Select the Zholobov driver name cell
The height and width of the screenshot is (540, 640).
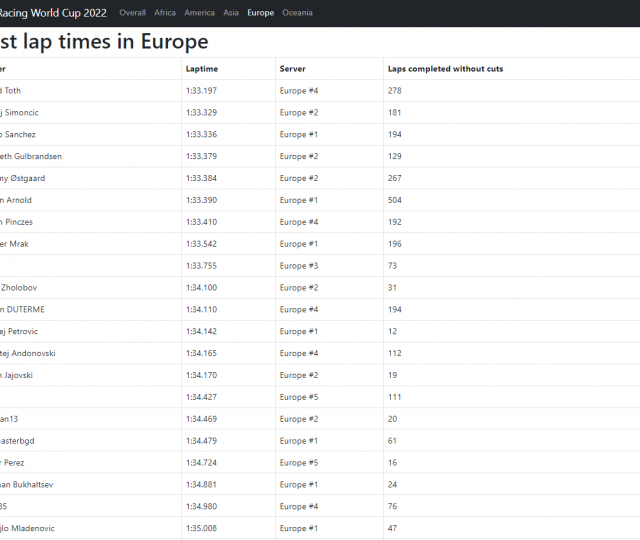pos(22,287)
